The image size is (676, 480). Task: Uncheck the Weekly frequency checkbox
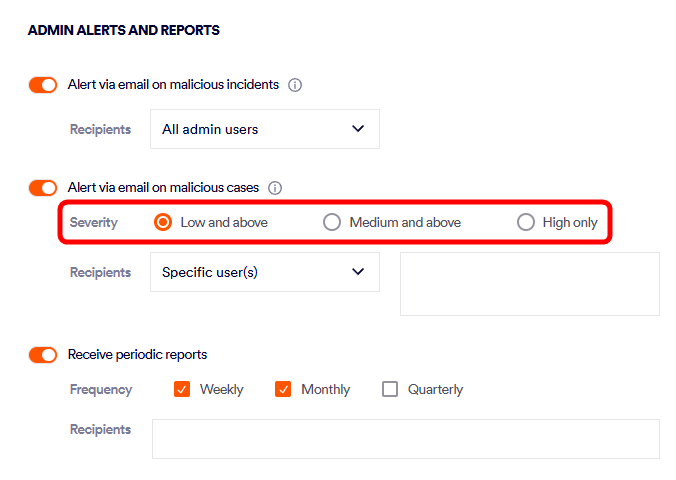pyautogui.click(x=182, y=389)
